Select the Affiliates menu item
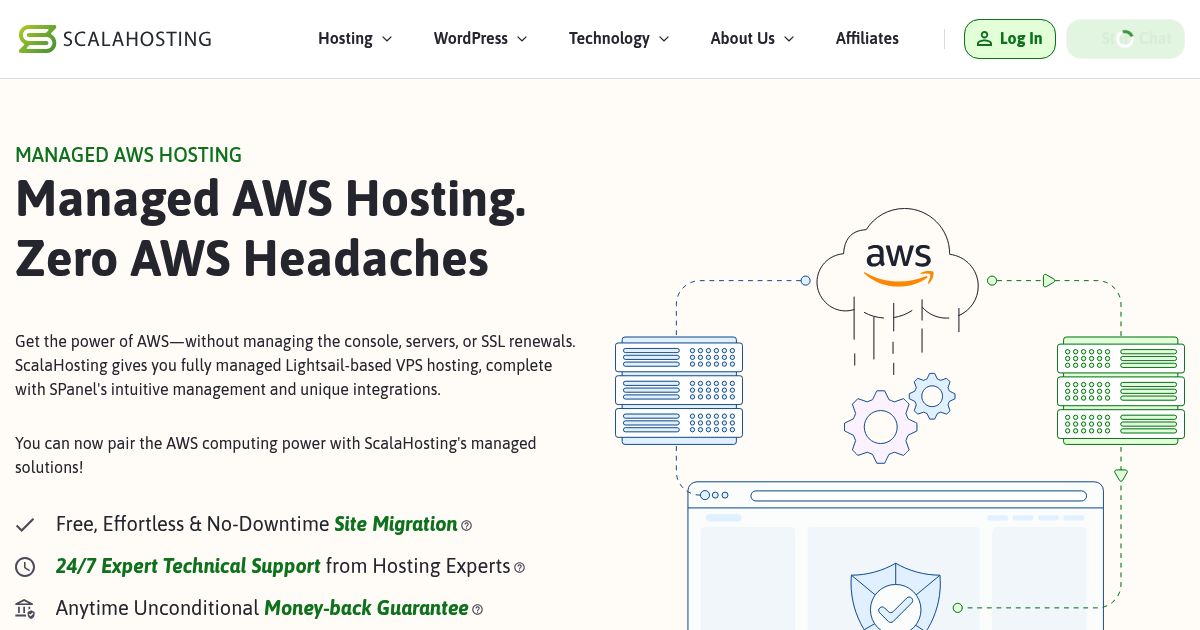This screenshot has width=1200, height=630. click(867, 38)
